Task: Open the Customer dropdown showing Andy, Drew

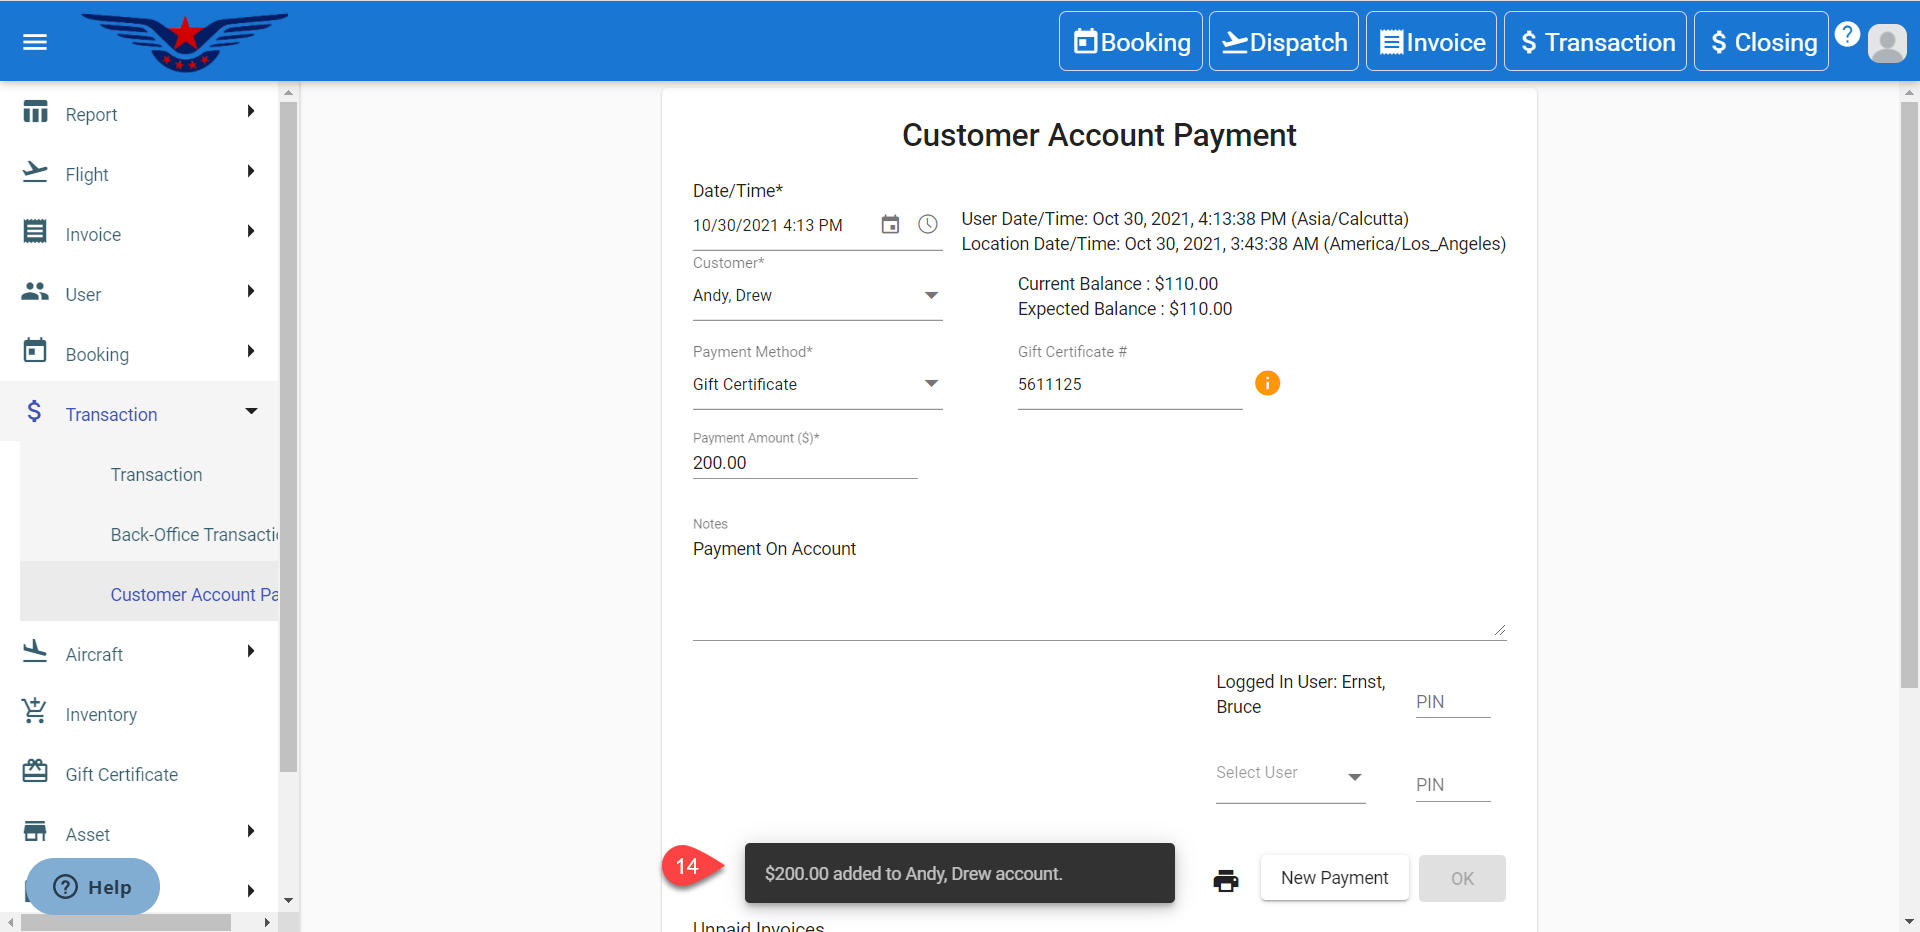Action: tap(817, 296)
